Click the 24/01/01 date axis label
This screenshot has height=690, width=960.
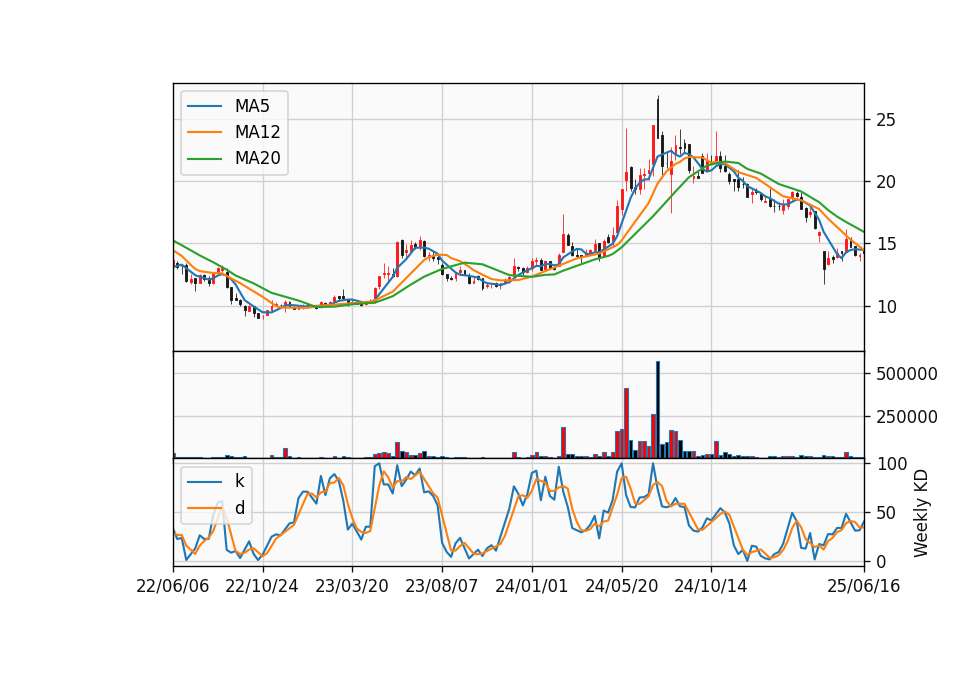(531, 586)
